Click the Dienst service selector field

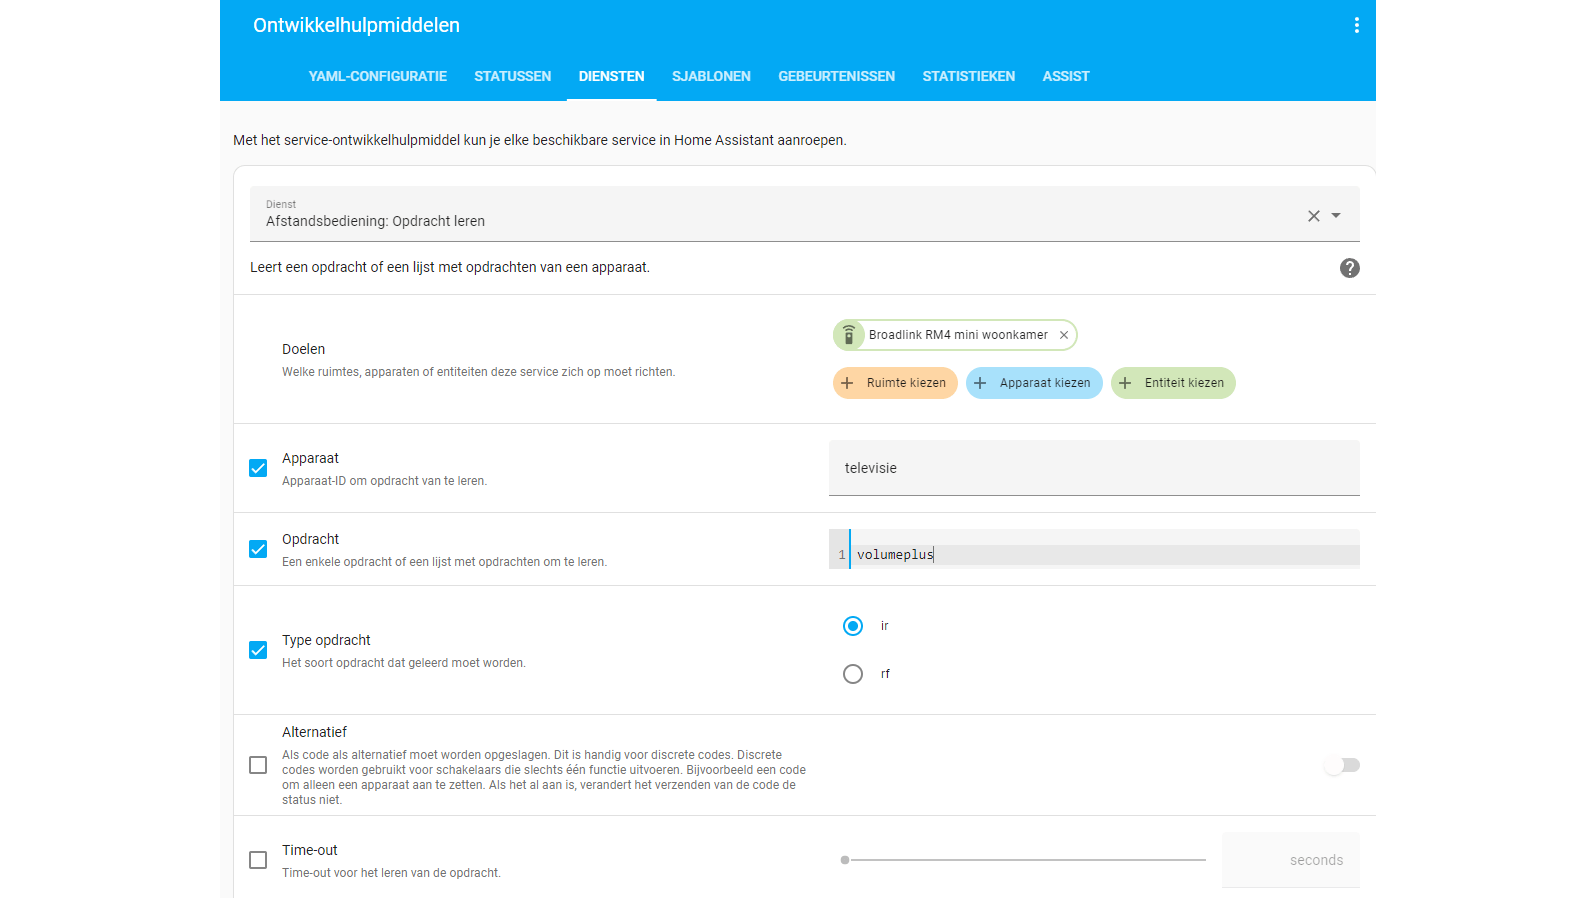pyautogui.click(x=805, y=214)
